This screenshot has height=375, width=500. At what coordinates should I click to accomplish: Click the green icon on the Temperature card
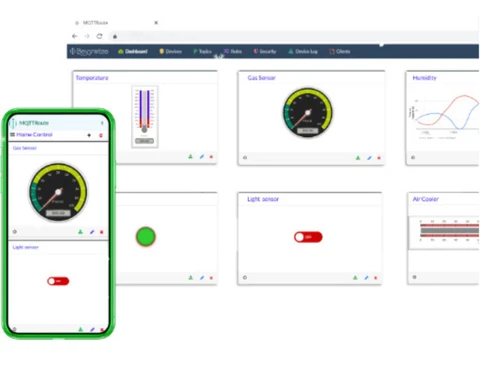click(190, 157)
